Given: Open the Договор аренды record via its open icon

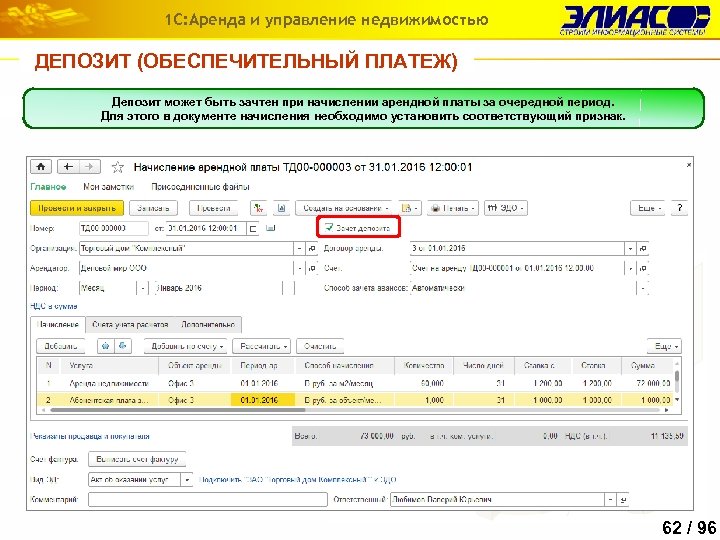Looking at the screenshot, I should click(x=643, y=248).
